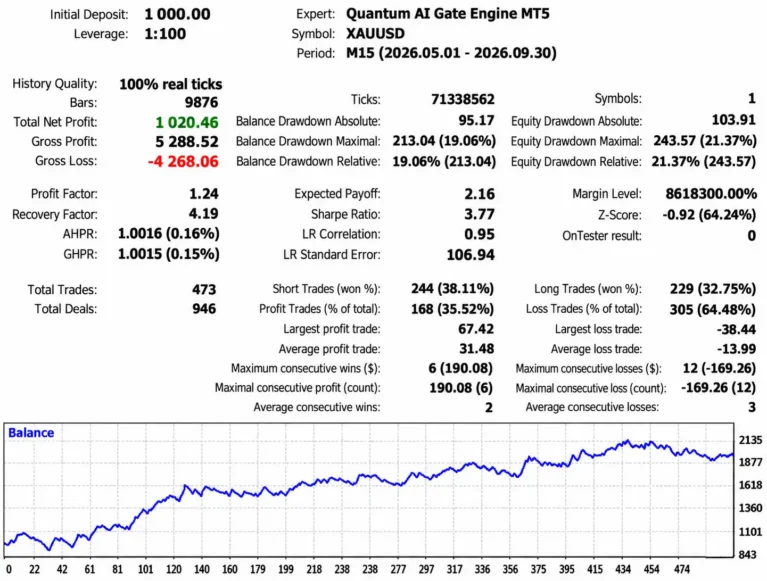This screenshot has height=581, width=767.
Task: Click the recovery factor value 4.19
Action: (203, 214)
